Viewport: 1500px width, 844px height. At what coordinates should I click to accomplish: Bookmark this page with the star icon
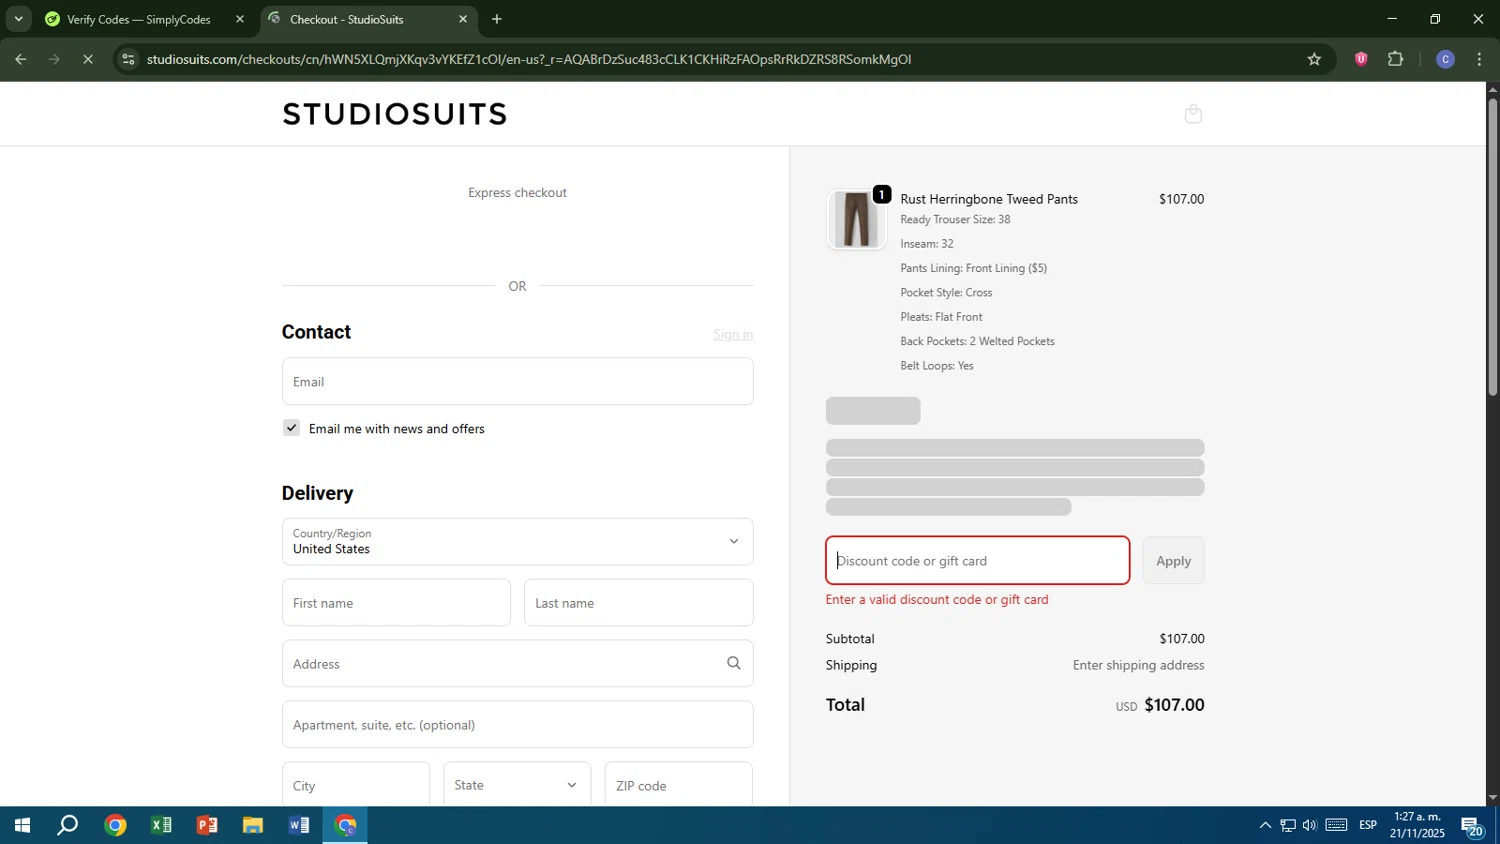click(x=1314, y=59)
